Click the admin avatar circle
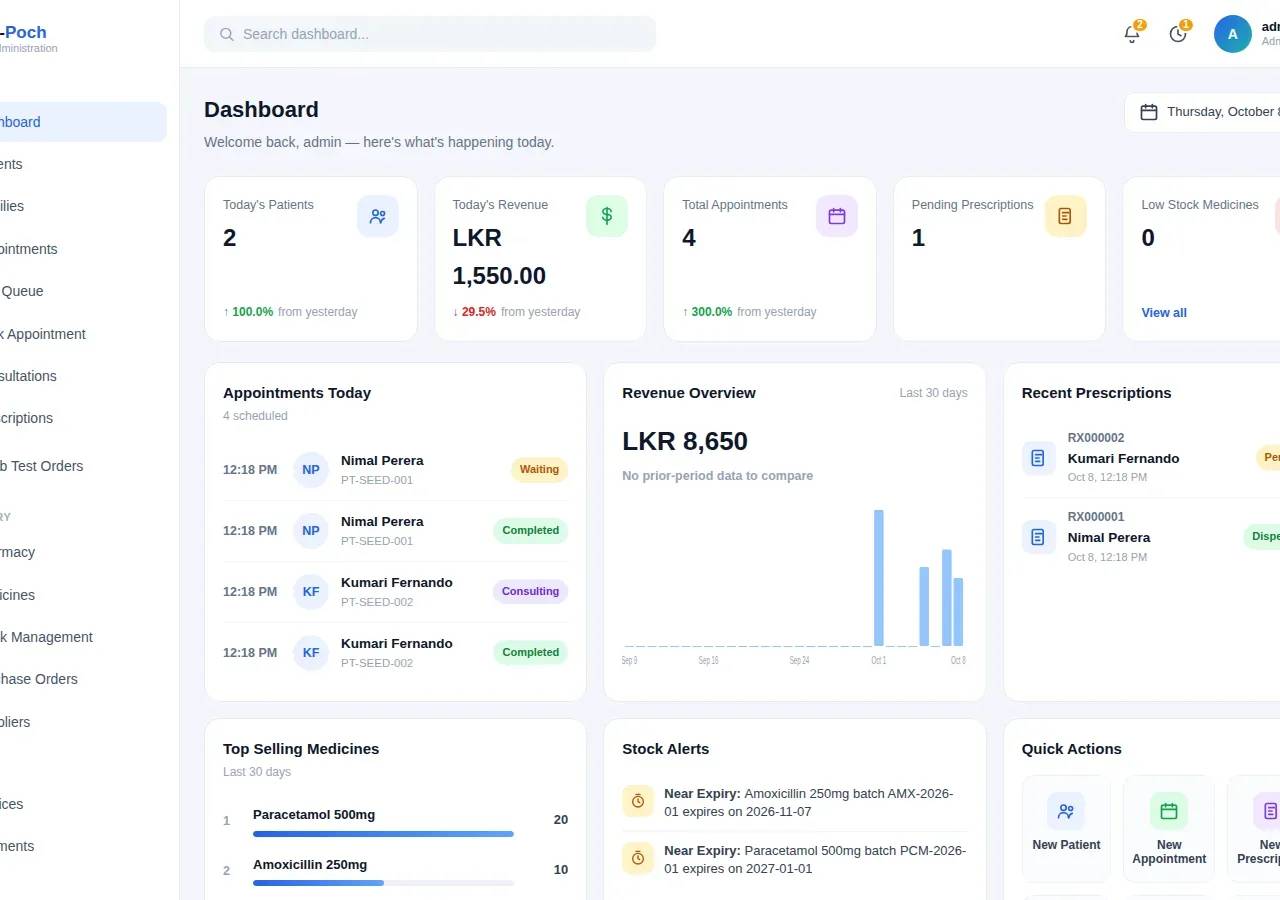The width and height of the screenshot is (1280, 900). tap(1233, 34)
